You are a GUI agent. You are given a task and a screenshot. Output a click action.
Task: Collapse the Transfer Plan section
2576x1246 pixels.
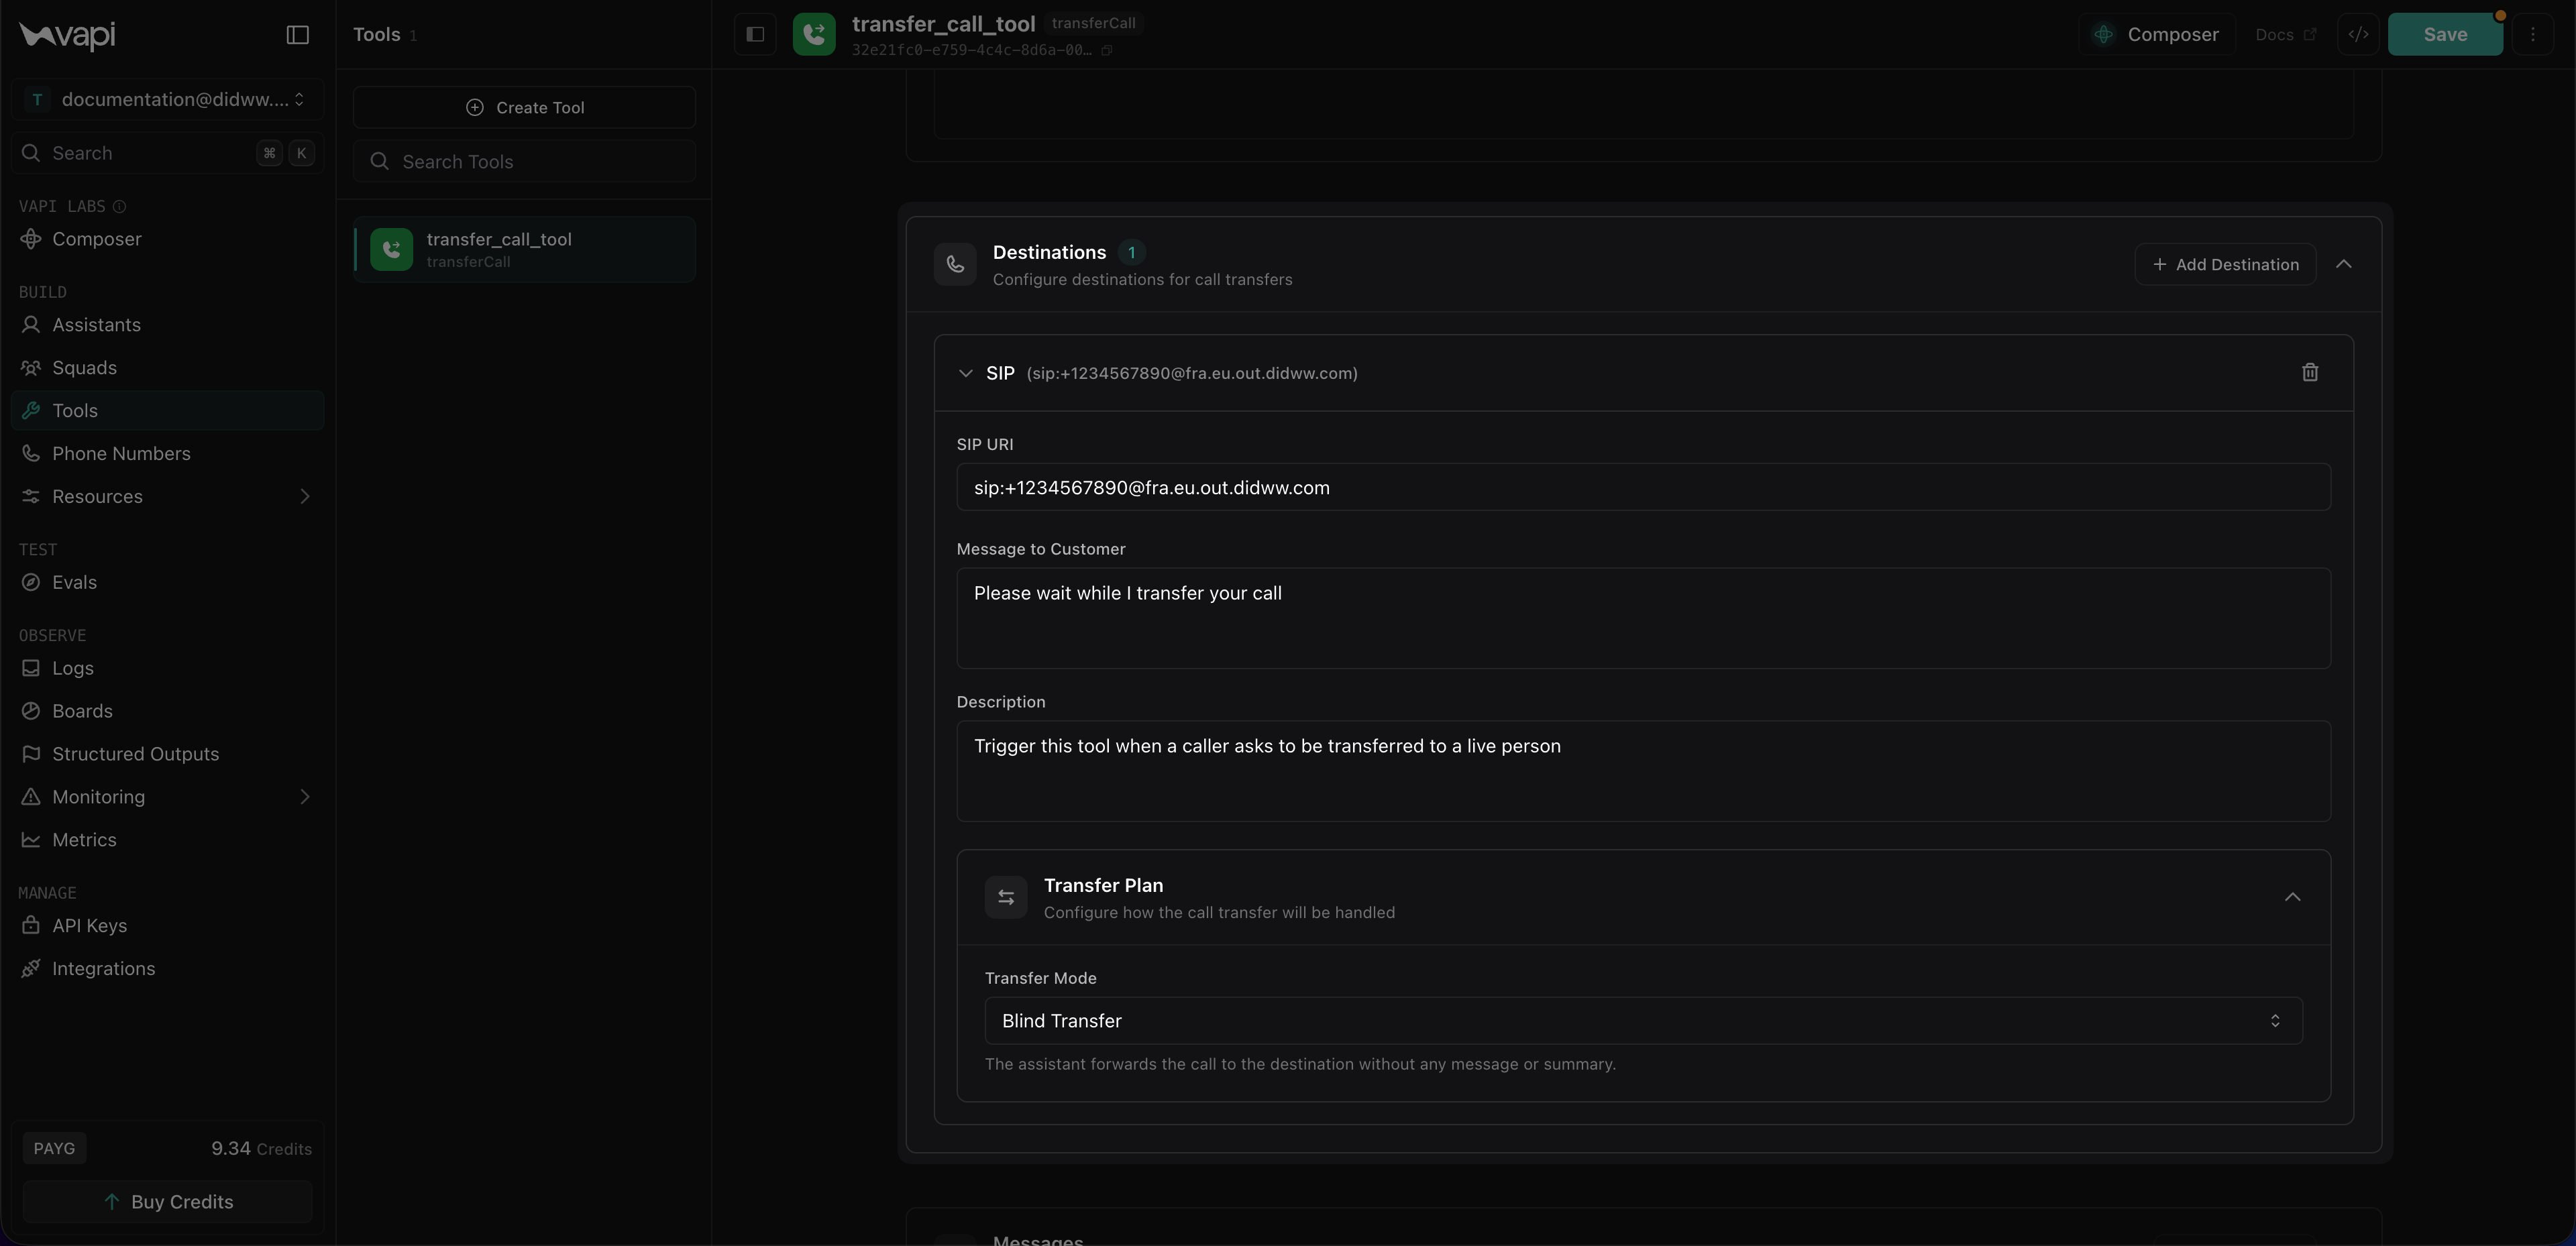(2292, 897)
